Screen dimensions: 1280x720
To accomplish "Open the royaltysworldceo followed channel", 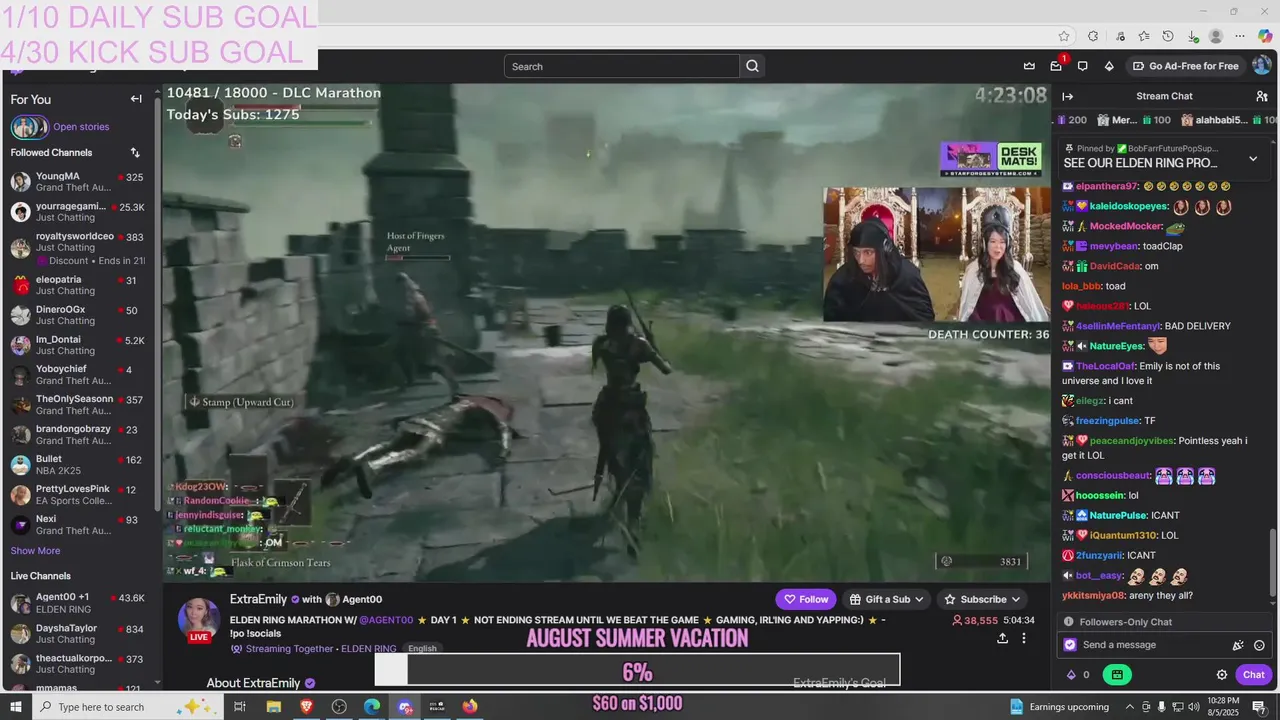I will [x=77, y=247].
